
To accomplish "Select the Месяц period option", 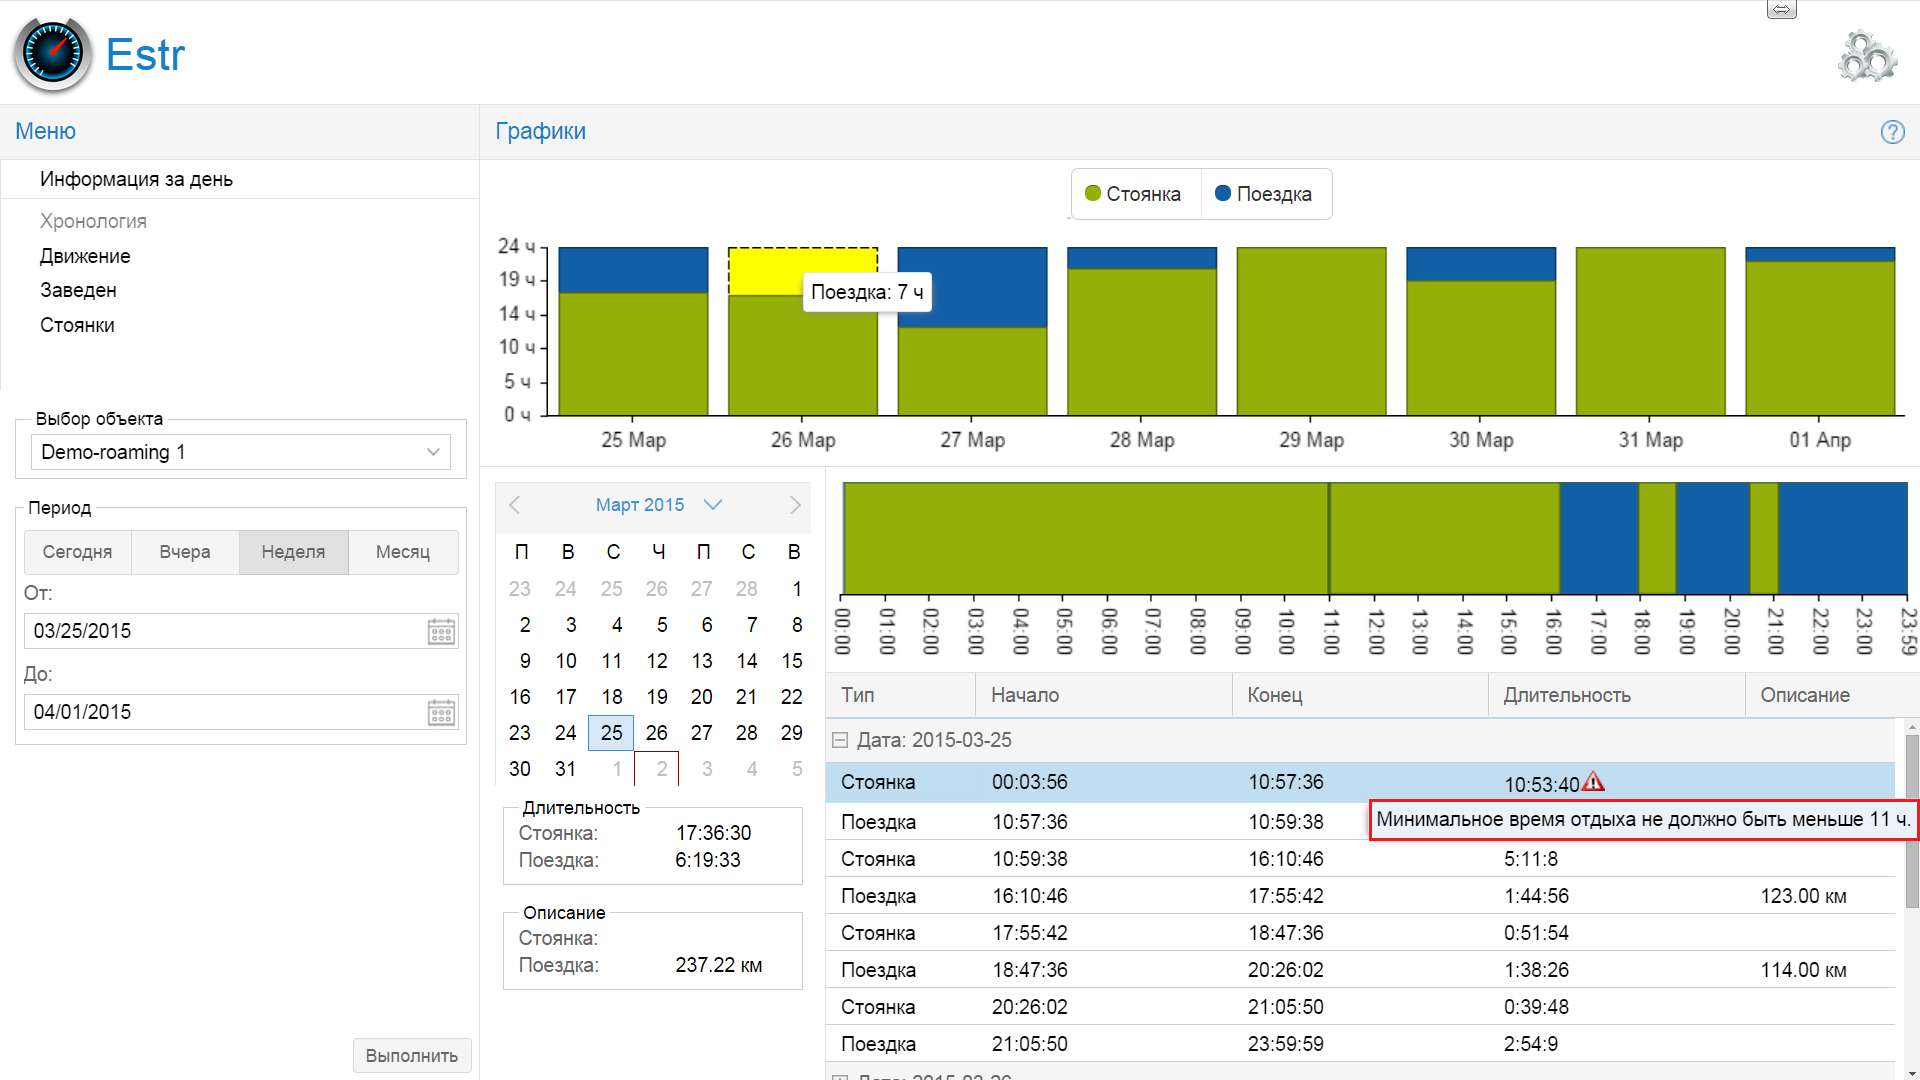I will 403,552.
